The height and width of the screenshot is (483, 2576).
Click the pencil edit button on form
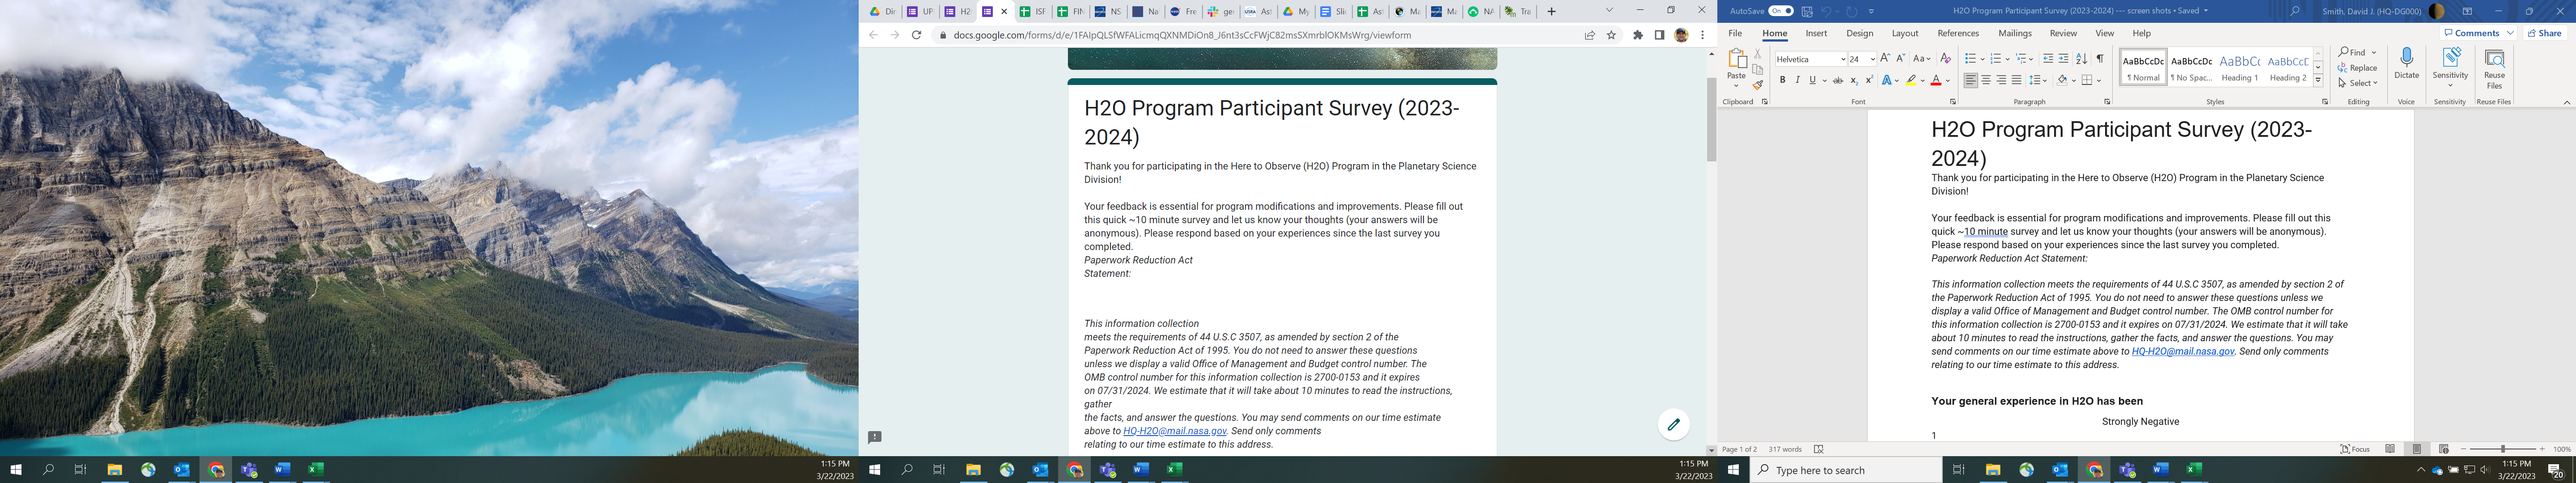(x=1673, y=424)
